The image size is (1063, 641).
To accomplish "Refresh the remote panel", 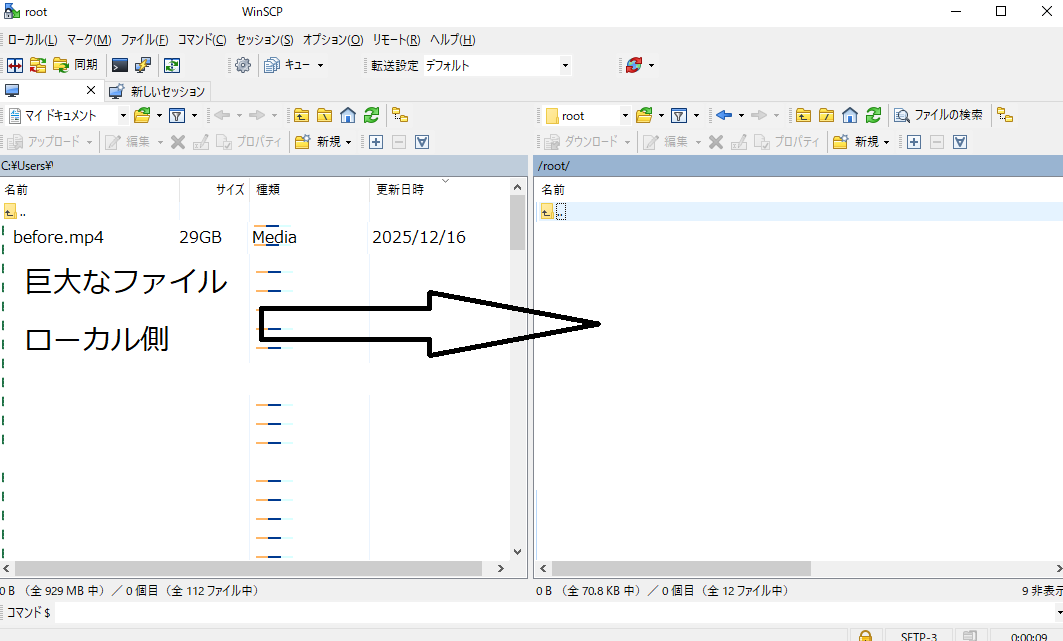I will click(873, 116).
